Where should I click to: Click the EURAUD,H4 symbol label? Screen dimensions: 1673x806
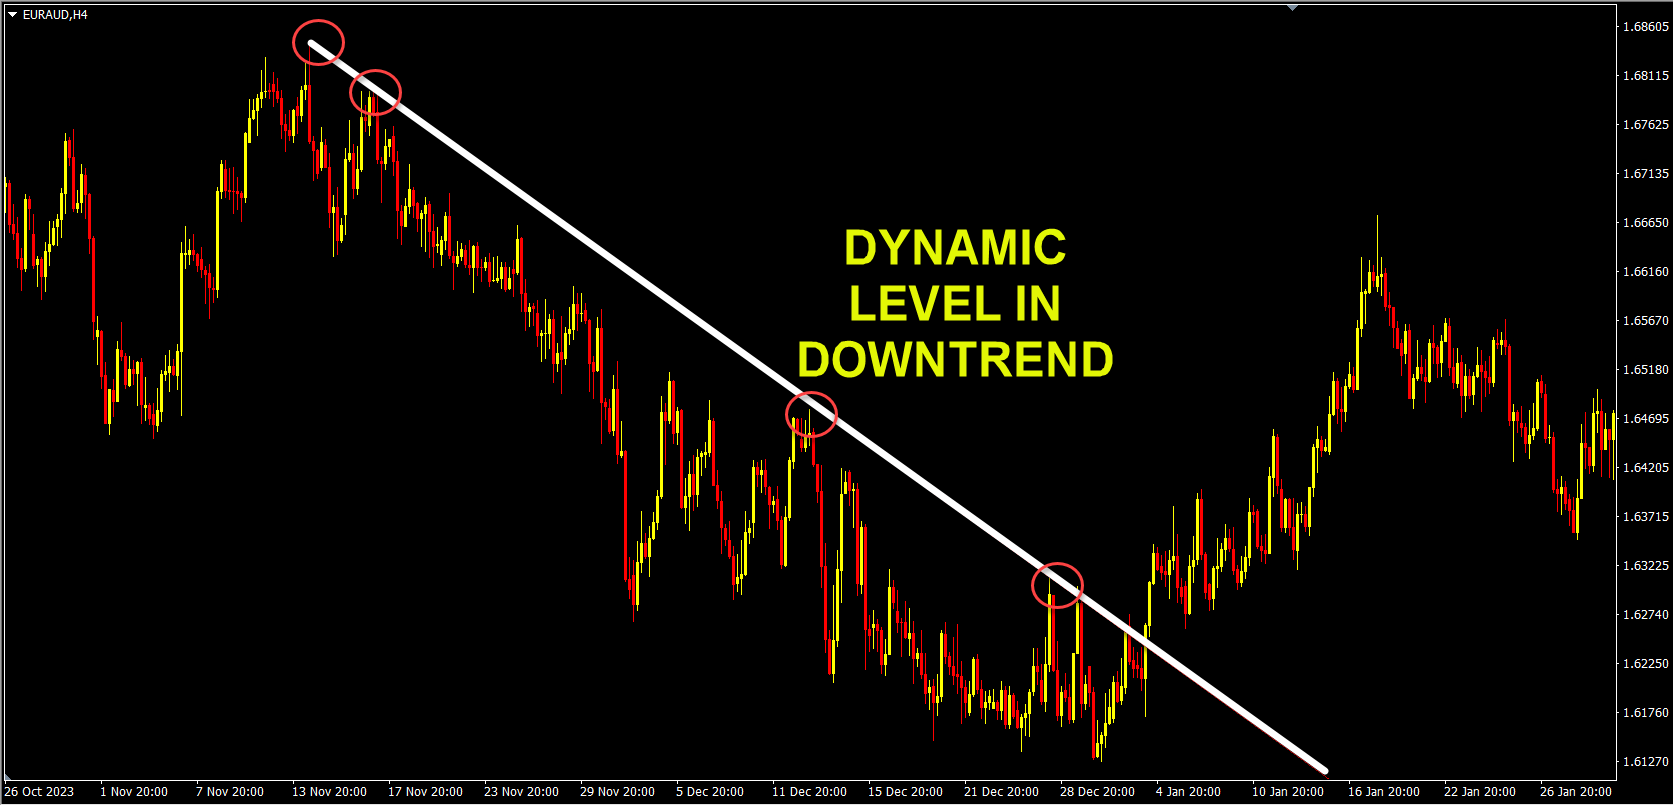tap(55, 15)
